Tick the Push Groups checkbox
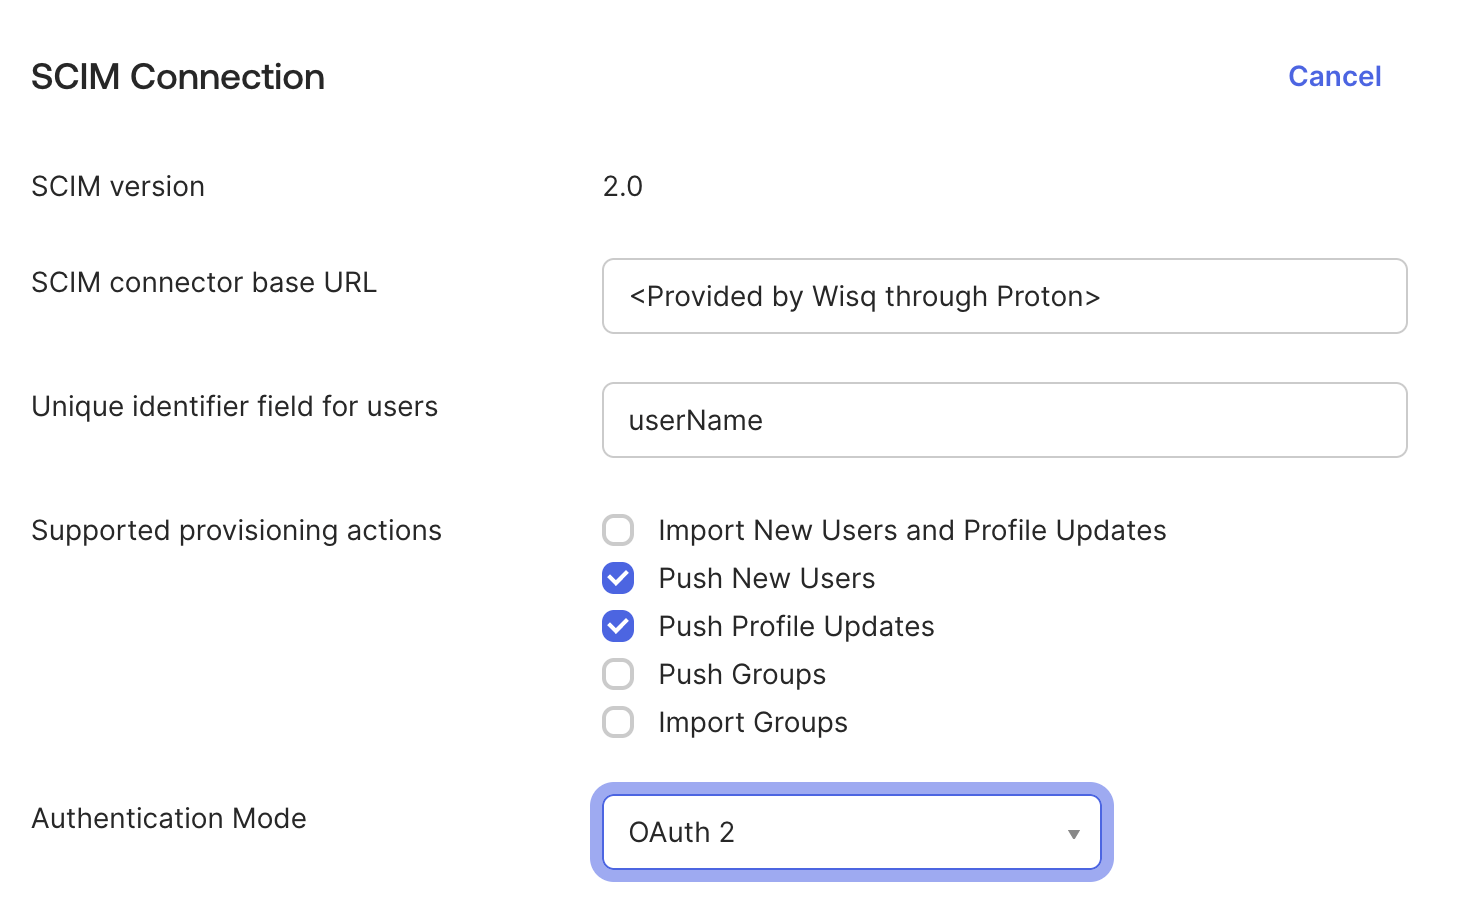Screen dimensions: 1484x914 click(x=618, y=674)
